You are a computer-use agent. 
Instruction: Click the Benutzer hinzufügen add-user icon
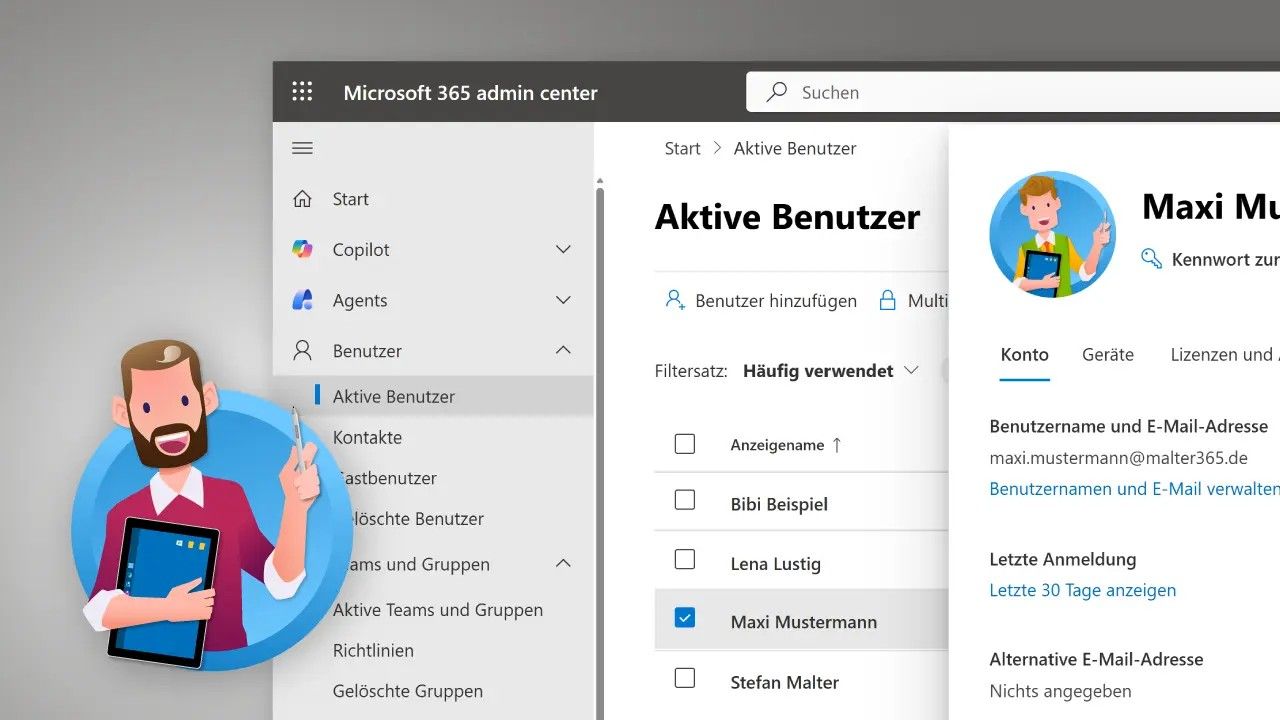pyautogui.click(x=675, y=300)
